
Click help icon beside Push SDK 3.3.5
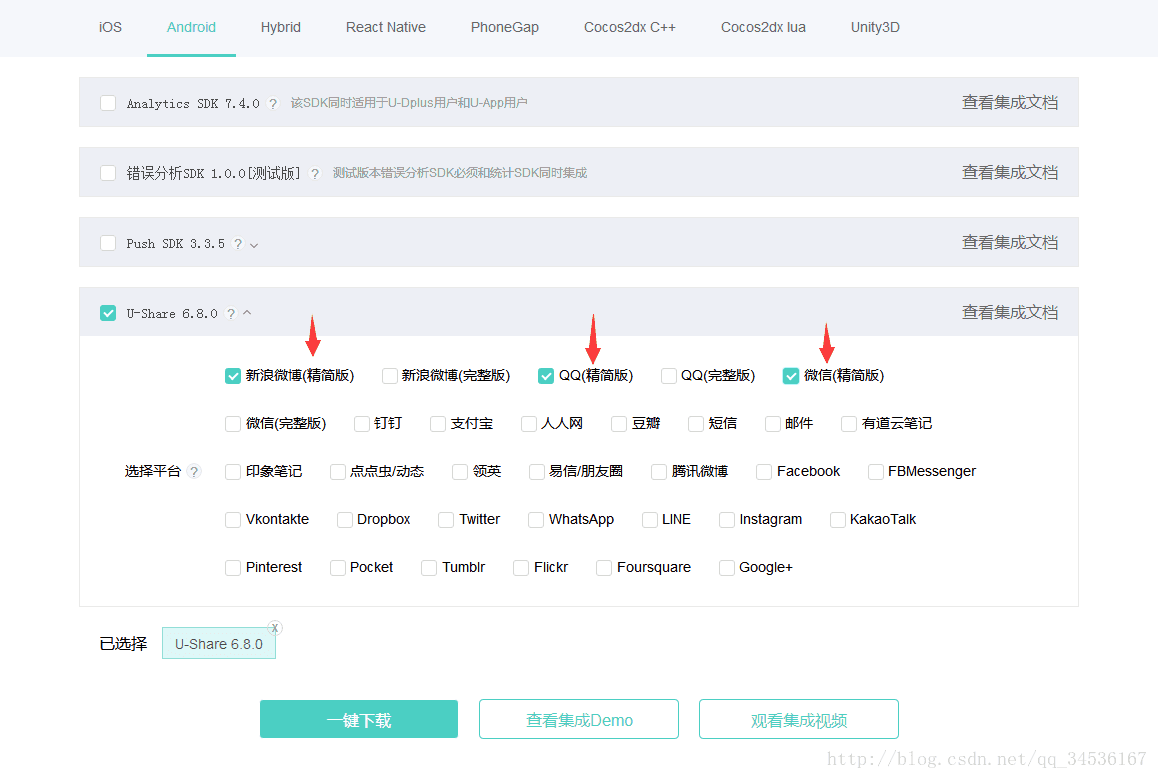tap(238, 244)
